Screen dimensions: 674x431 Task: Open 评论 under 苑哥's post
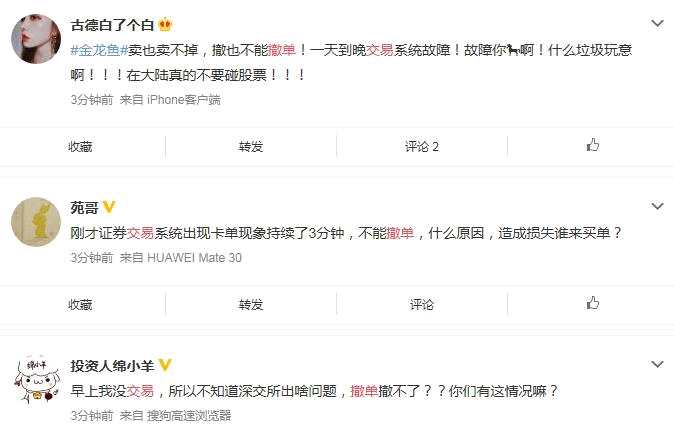tap(422, 304)
